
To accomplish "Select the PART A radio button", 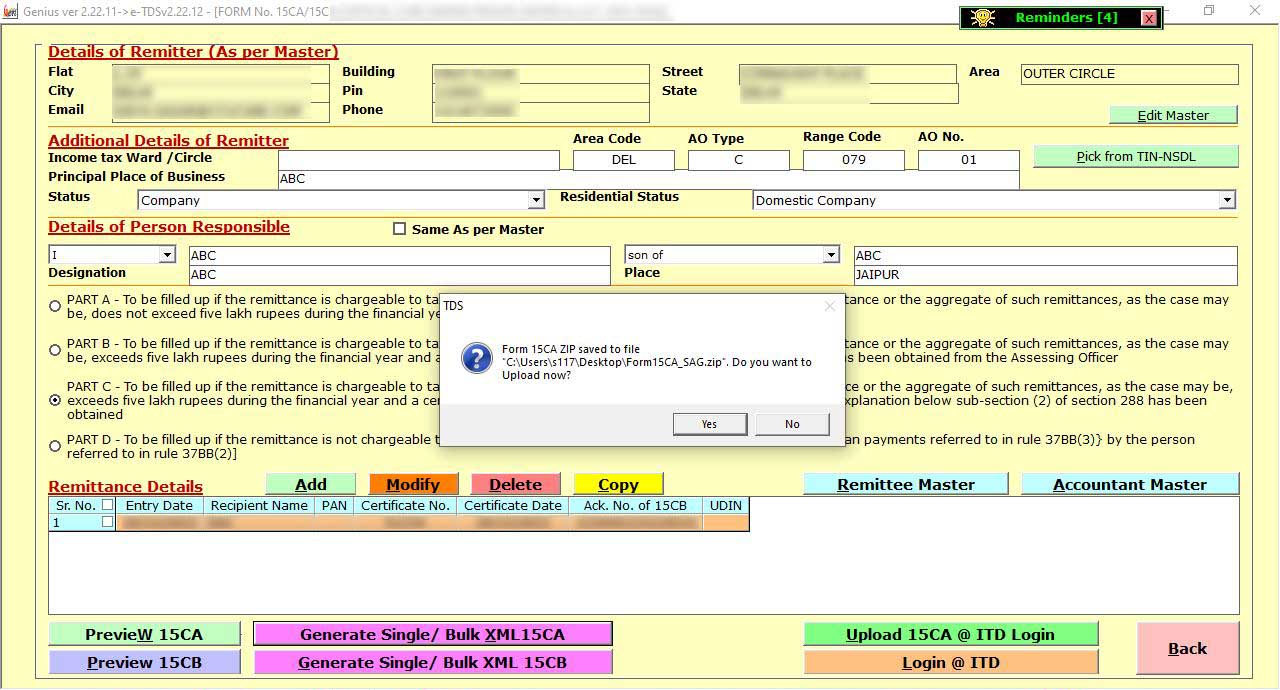I will (56, 306).
